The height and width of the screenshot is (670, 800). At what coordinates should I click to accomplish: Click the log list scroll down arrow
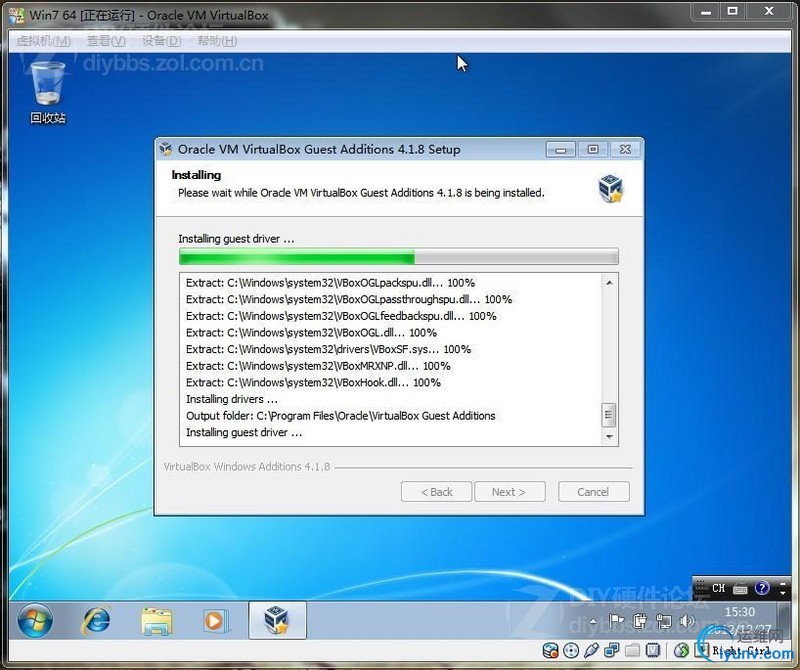(x=609, y=437)
